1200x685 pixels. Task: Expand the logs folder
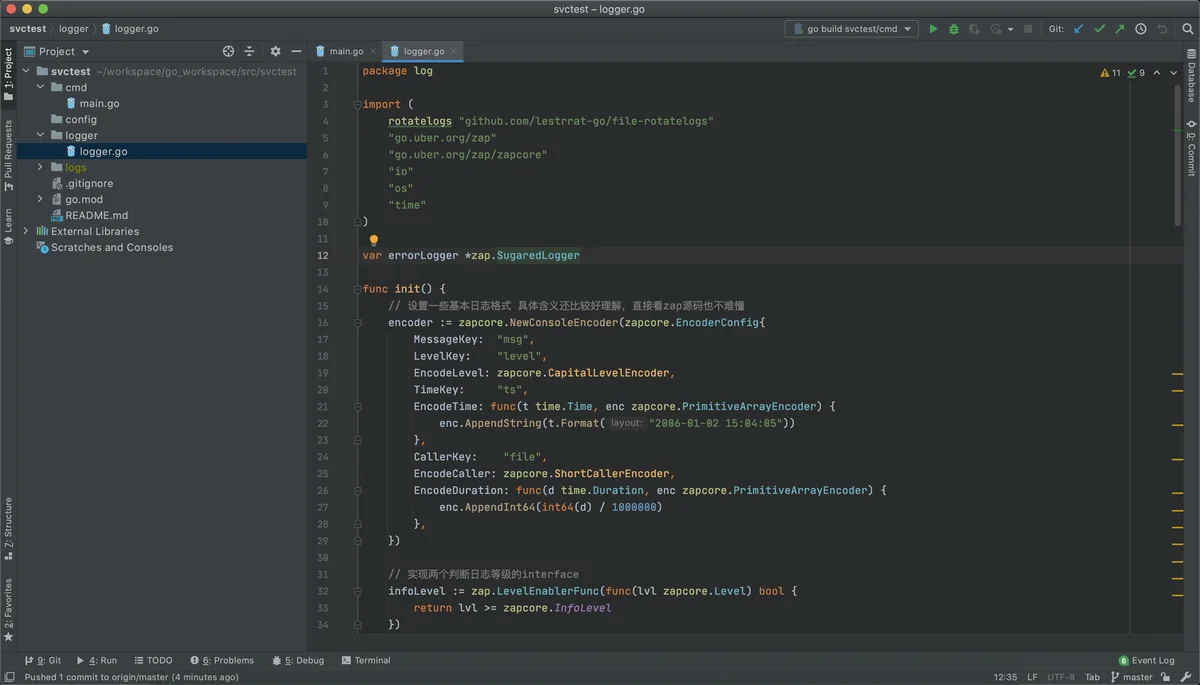pos(41,167)
